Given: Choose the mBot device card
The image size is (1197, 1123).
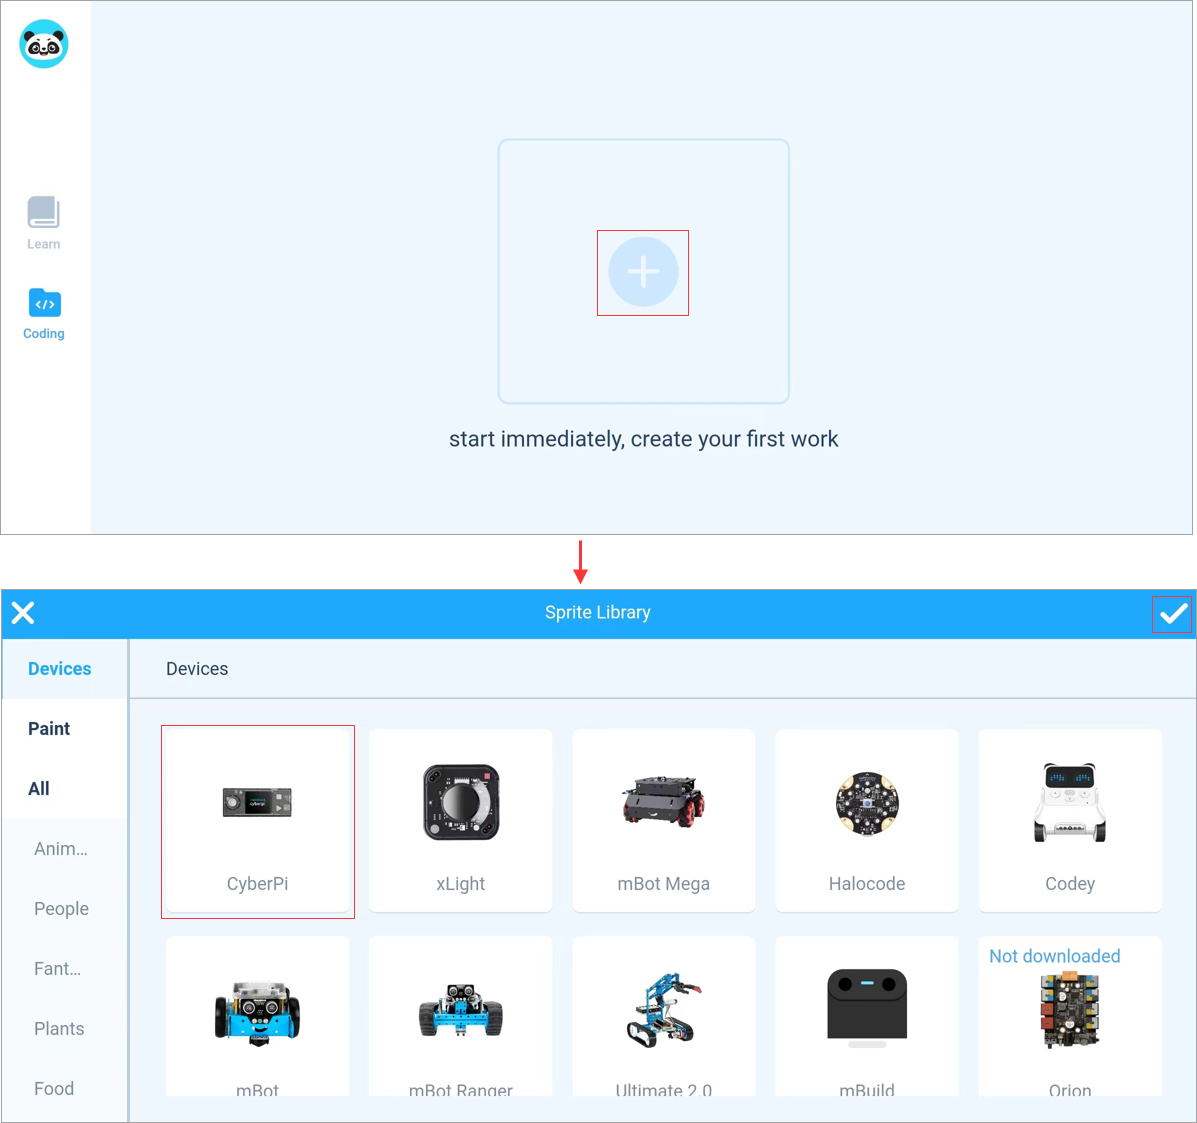Looking at the screenshot, I should [257, 1016].
